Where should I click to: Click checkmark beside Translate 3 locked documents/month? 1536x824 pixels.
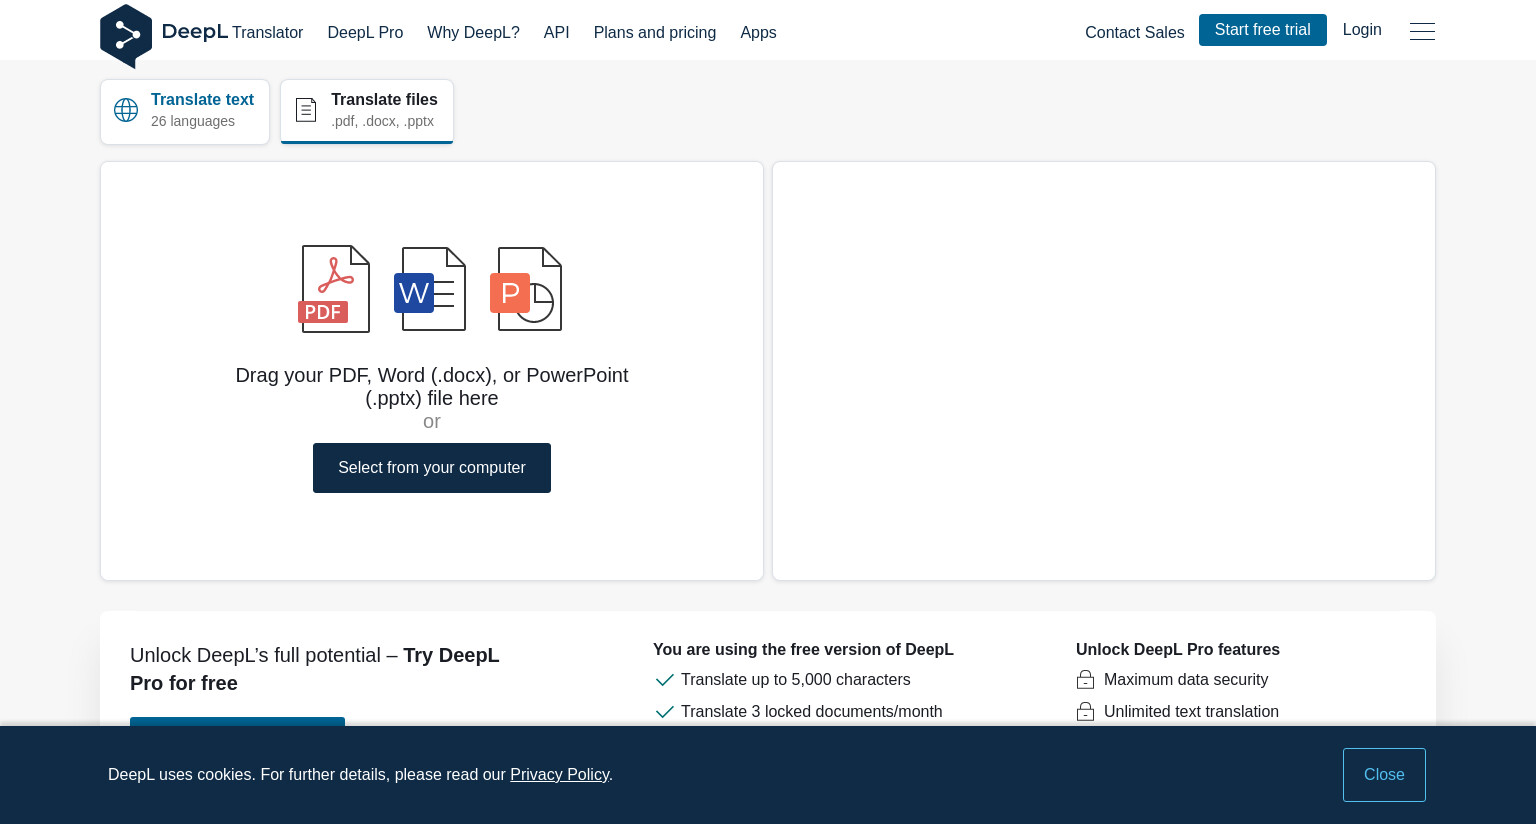[664, 712]
